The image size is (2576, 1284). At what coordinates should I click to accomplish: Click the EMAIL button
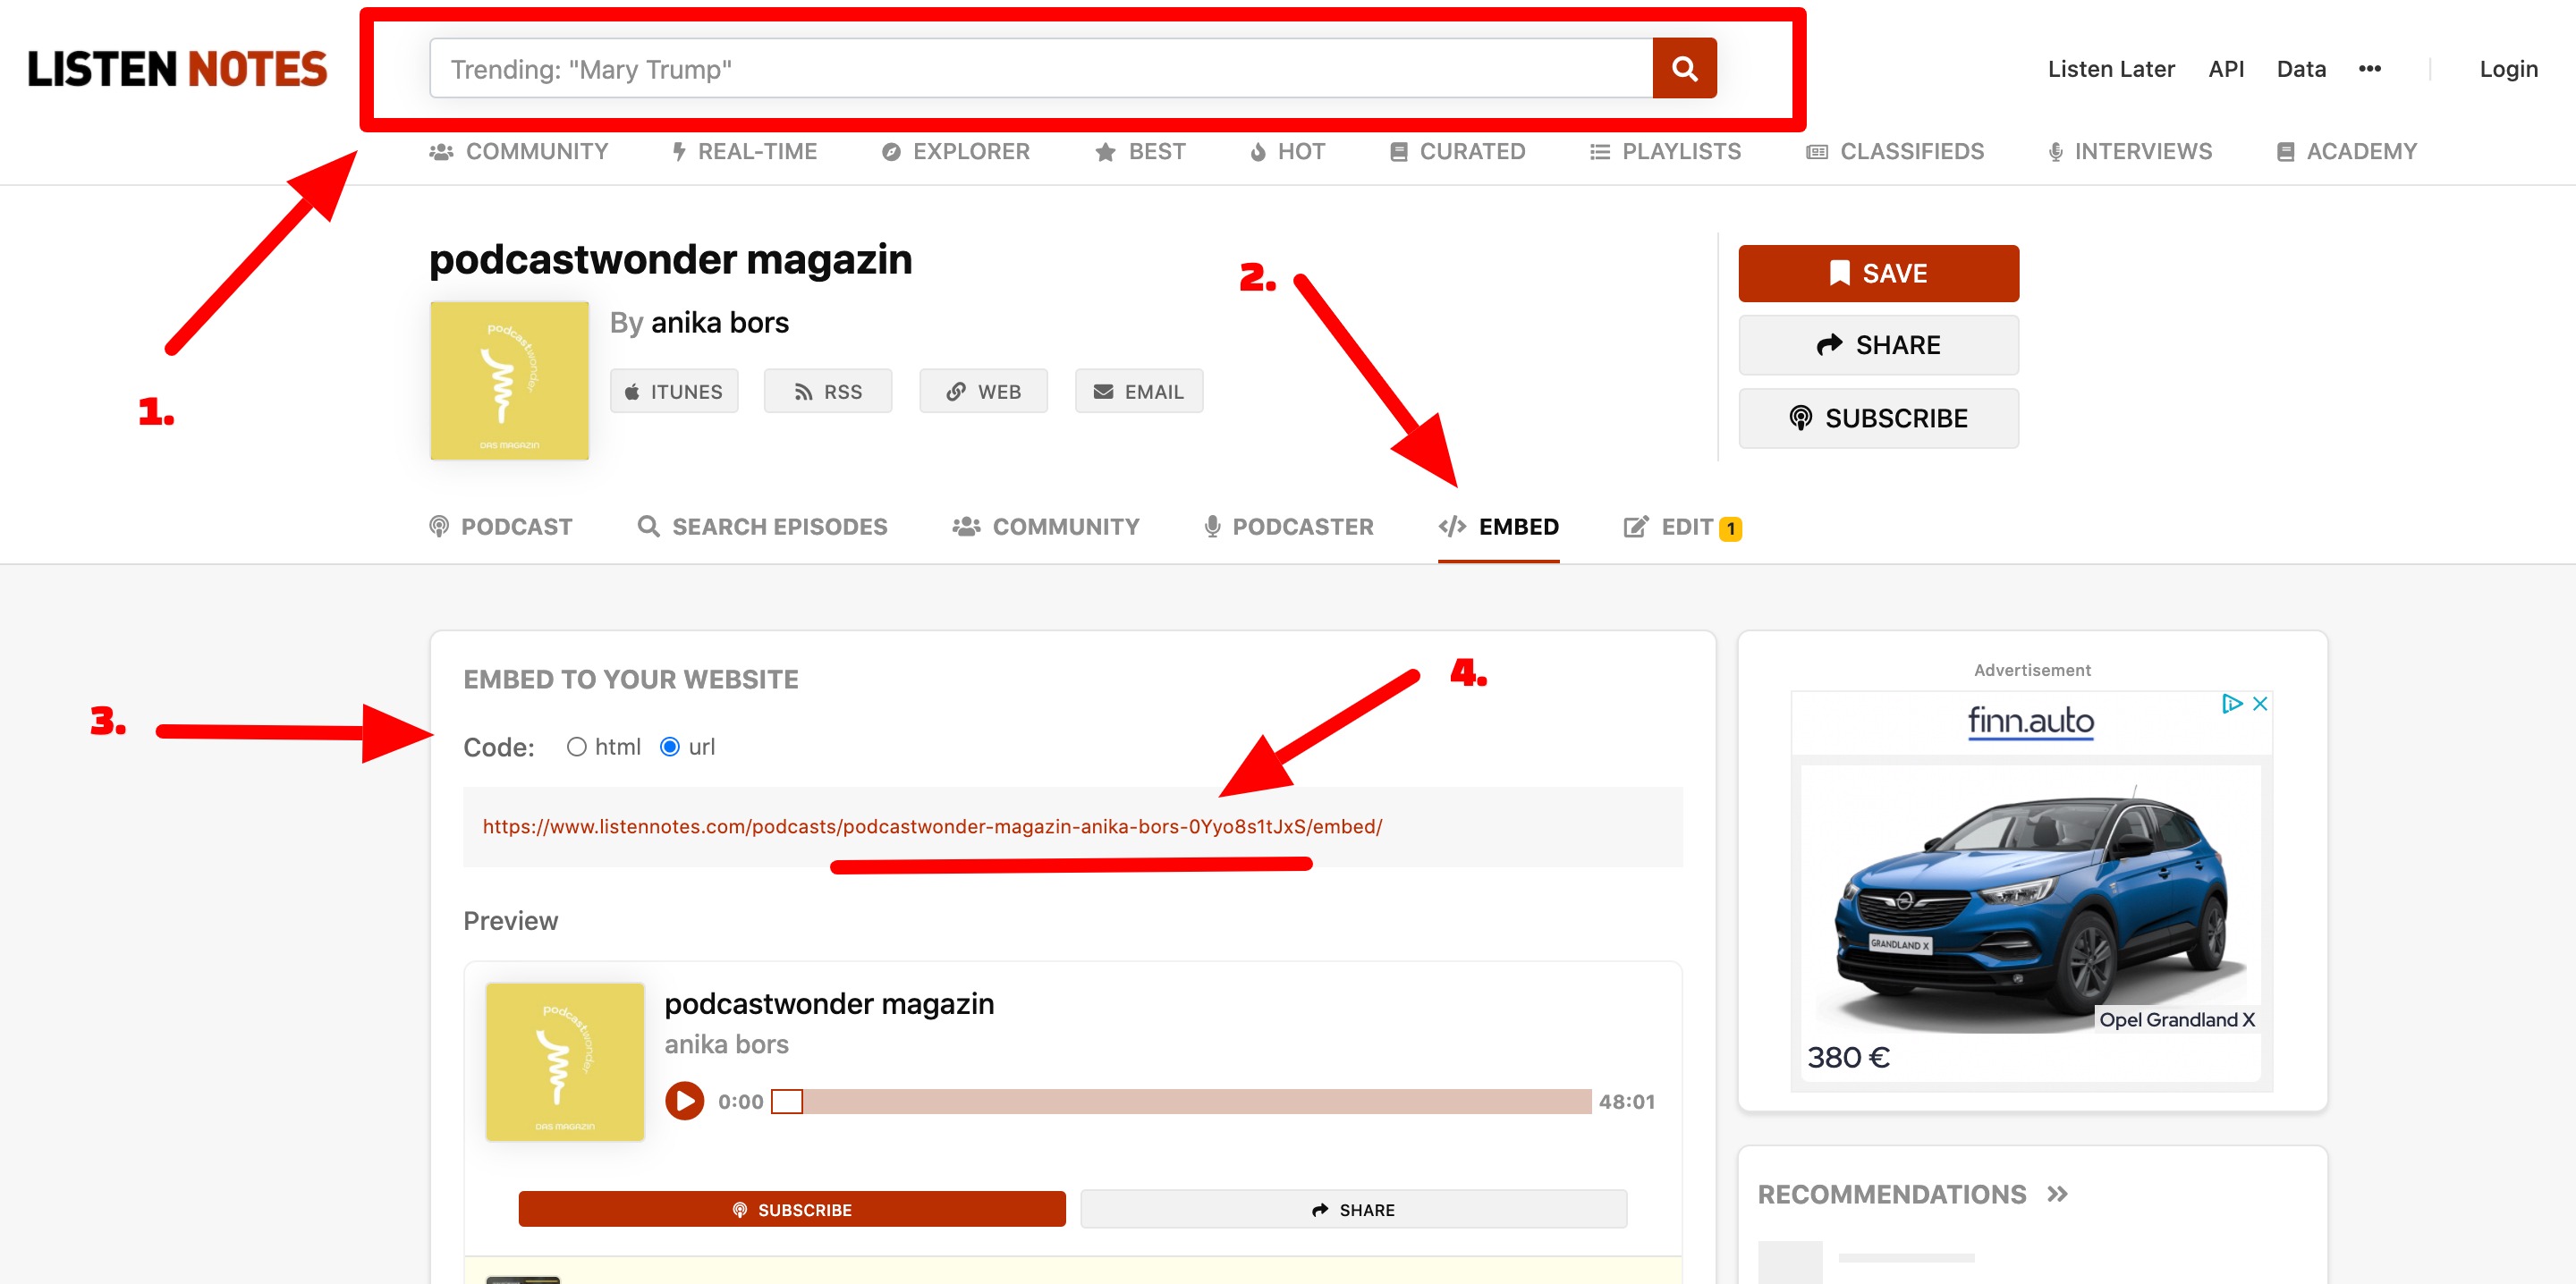pyautogui.click(x=1139, y=391)
